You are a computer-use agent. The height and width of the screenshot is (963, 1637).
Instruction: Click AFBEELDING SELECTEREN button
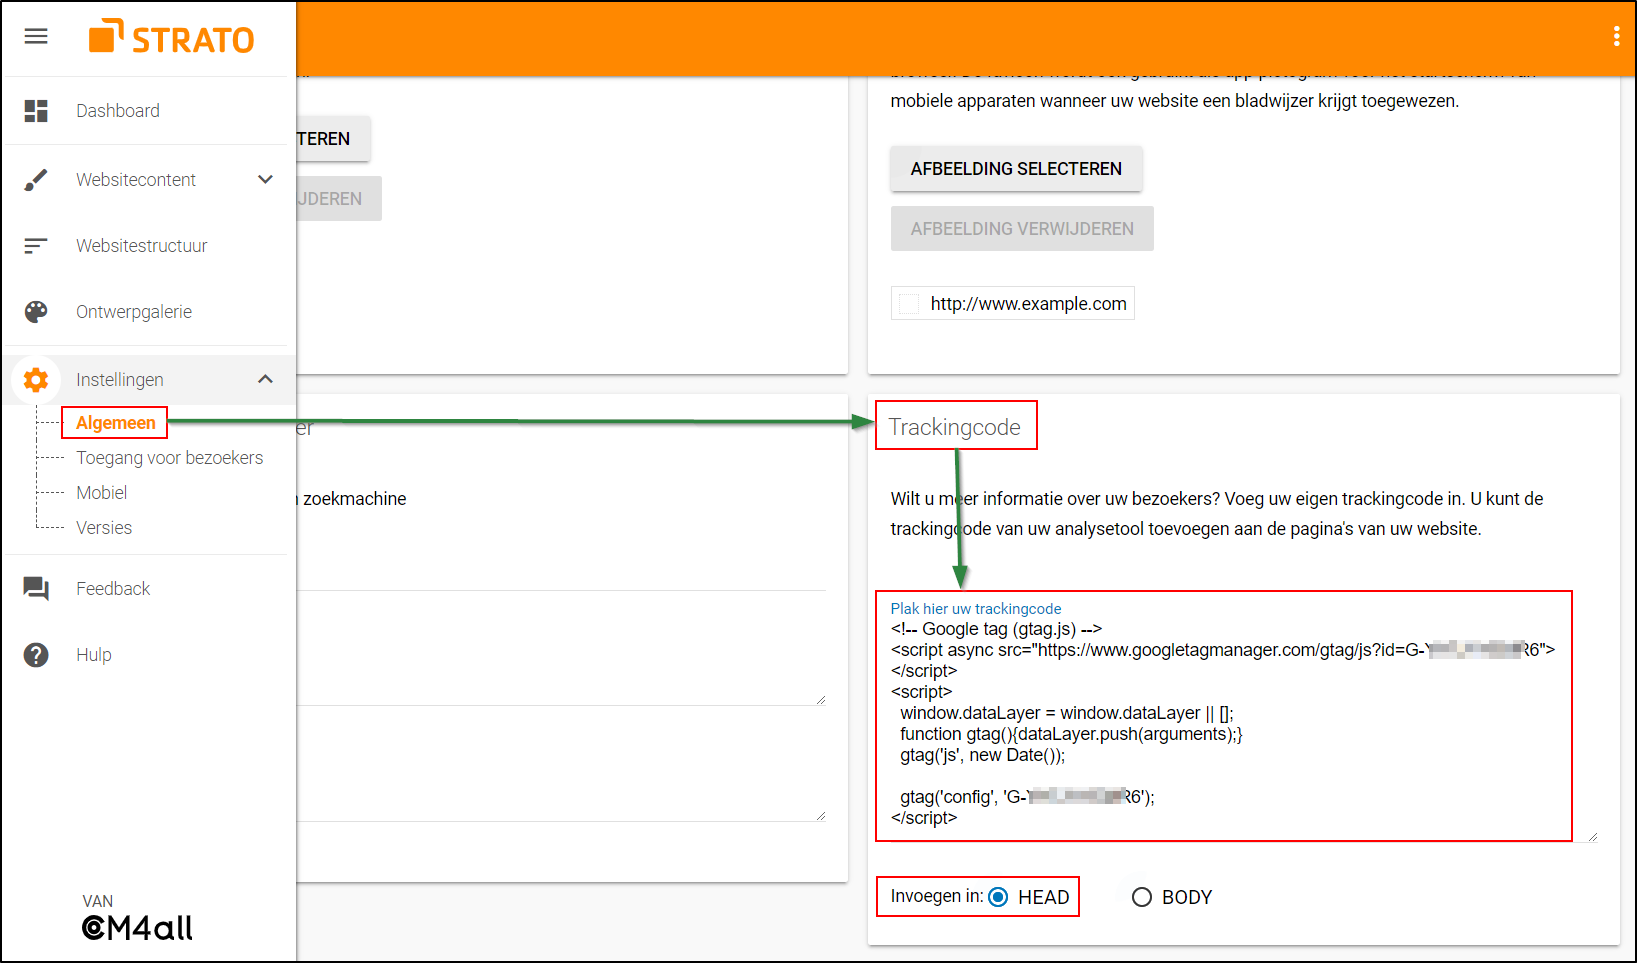(1016, 169)
